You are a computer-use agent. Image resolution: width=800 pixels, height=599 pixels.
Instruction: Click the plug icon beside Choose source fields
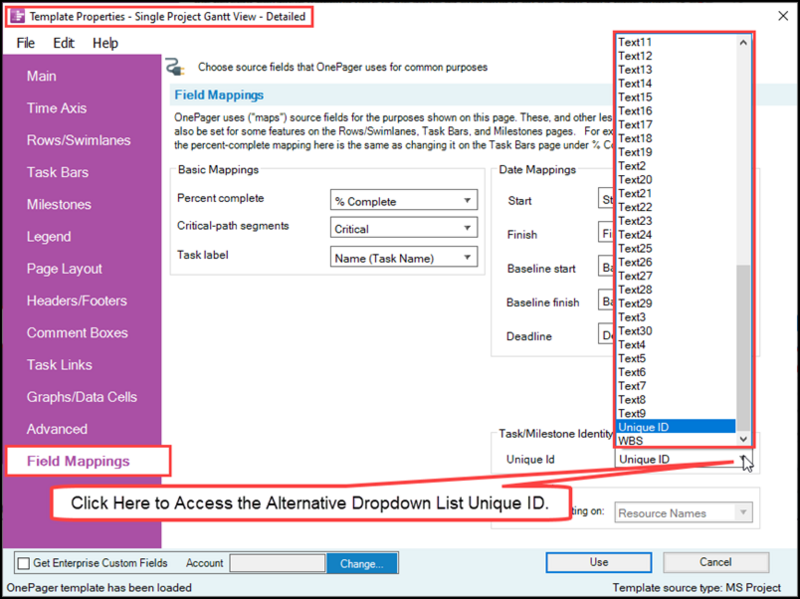tap(174, 67)
